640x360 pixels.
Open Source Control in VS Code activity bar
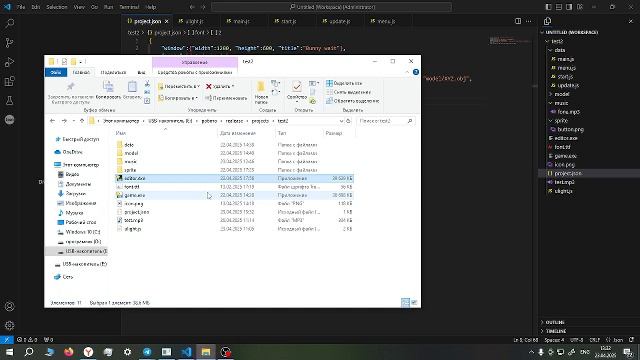point(9,42)
